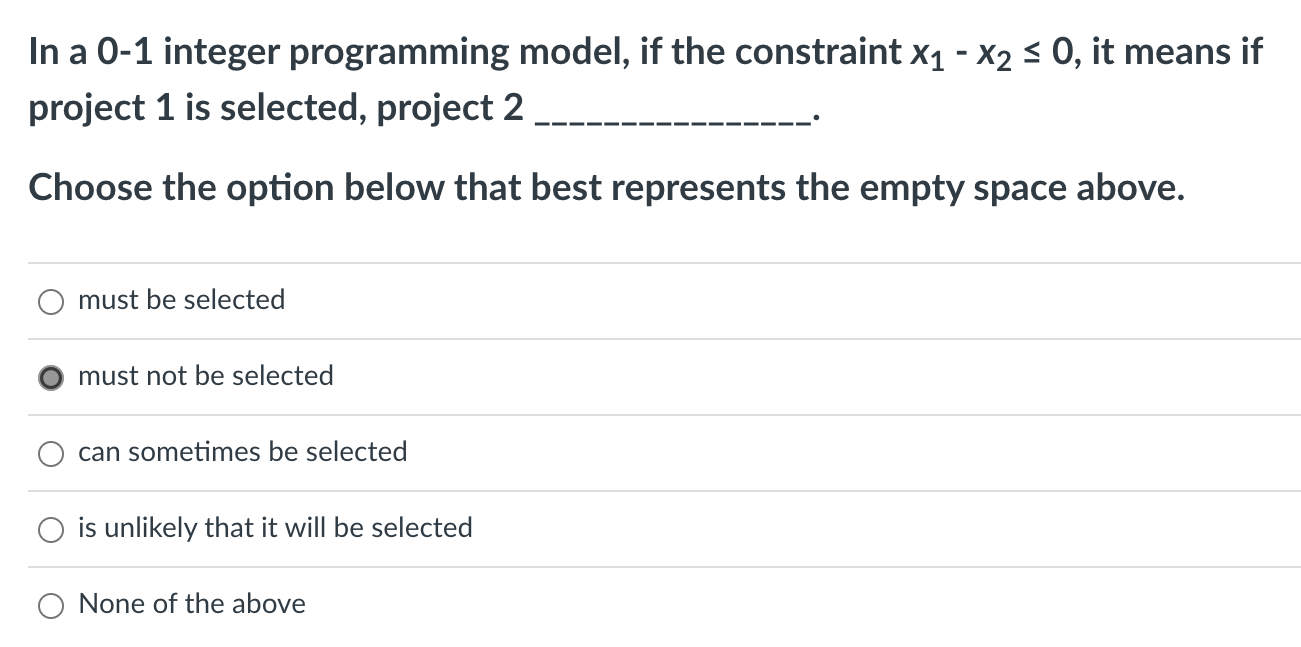
Task: Select the "None of the above" option
Action: pos(51,604)
